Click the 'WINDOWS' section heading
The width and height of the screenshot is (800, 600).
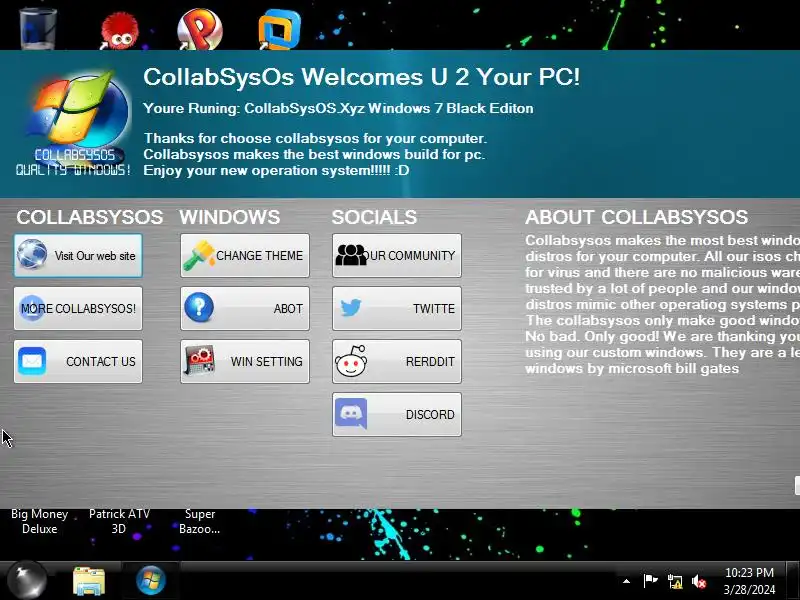pos(230,217)
